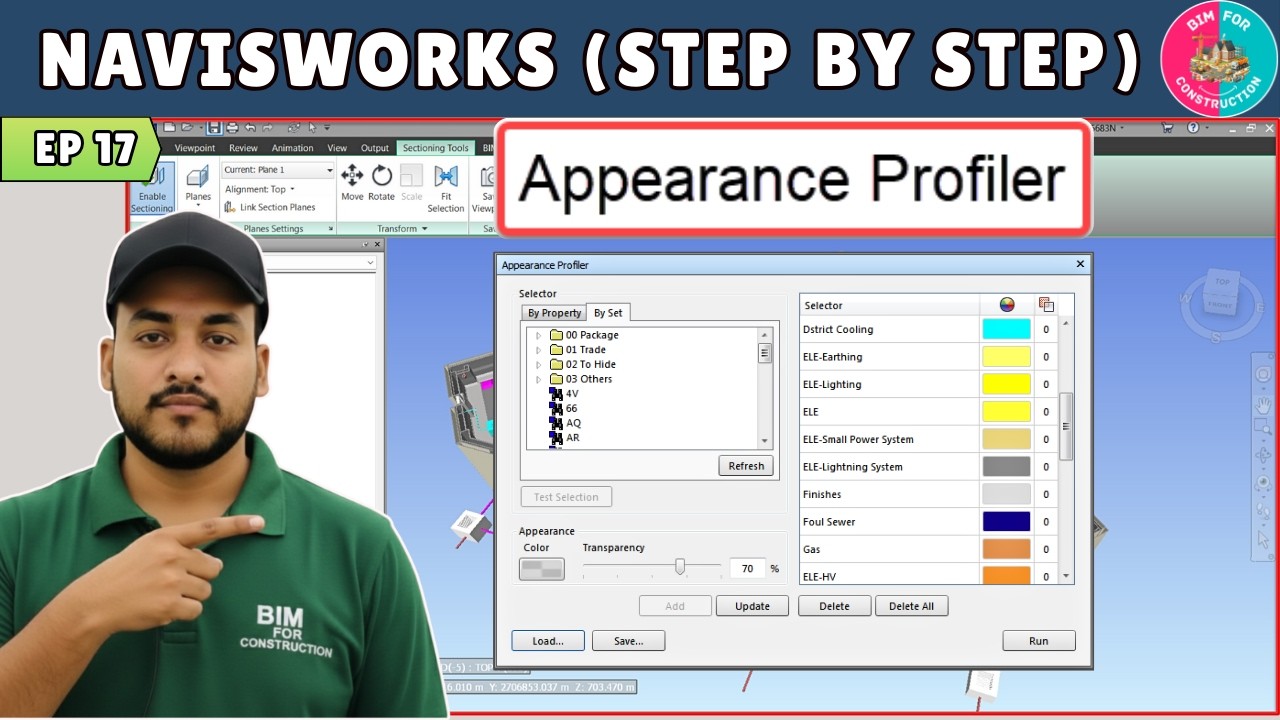The height and width of the screenshot is (720, 1280).
Task: Expand the 01 Trade folder
Action: (538, 350)
